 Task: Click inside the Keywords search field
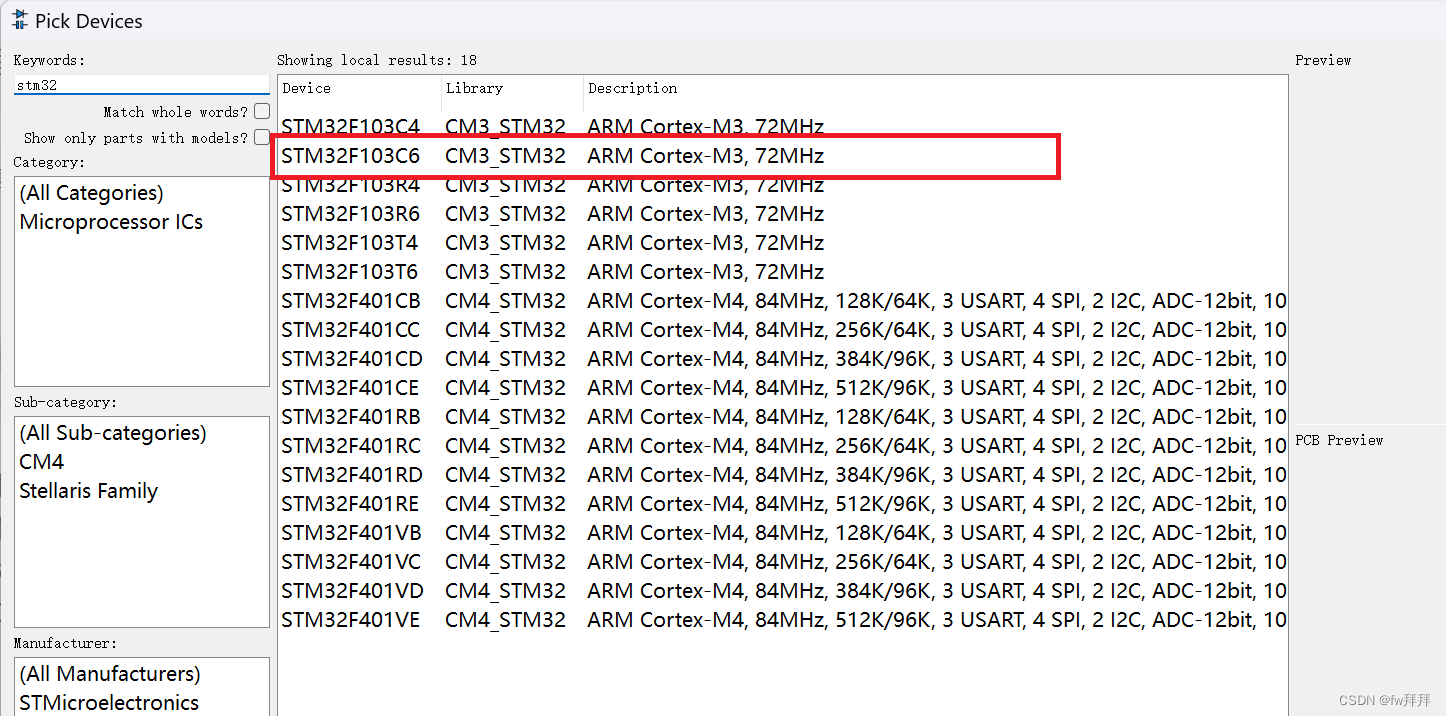point(140,84)
